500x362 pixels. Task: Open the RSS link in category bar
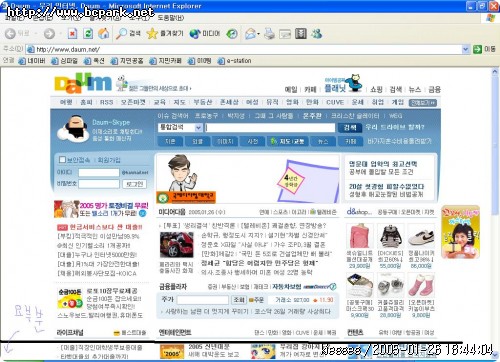click(x=106, y=102)
